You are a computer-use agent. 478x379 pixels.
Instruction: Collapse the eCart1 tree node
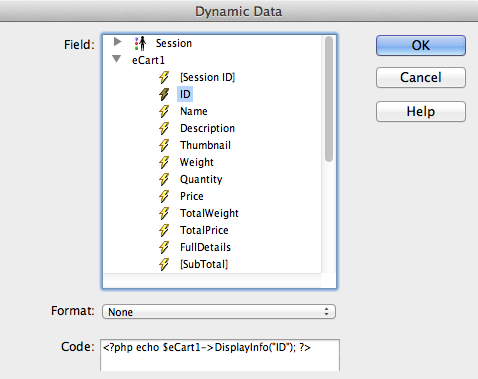coord(116,59)
